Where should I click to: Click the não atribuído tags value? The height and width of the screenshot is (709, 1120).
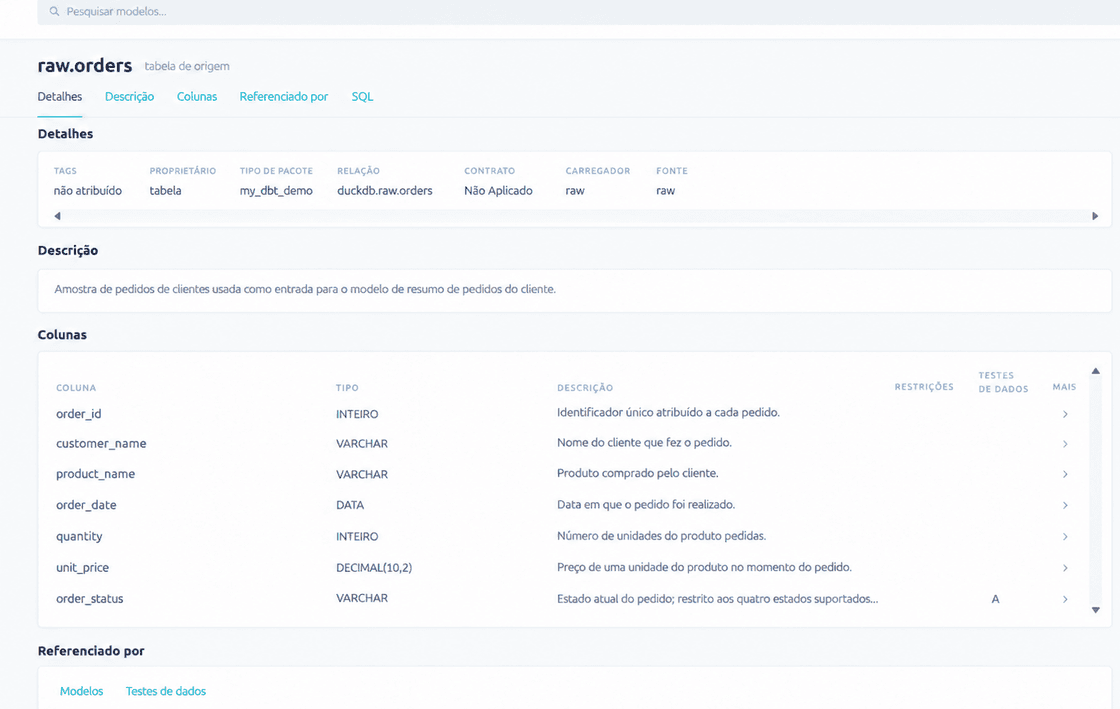click(88, 191)
